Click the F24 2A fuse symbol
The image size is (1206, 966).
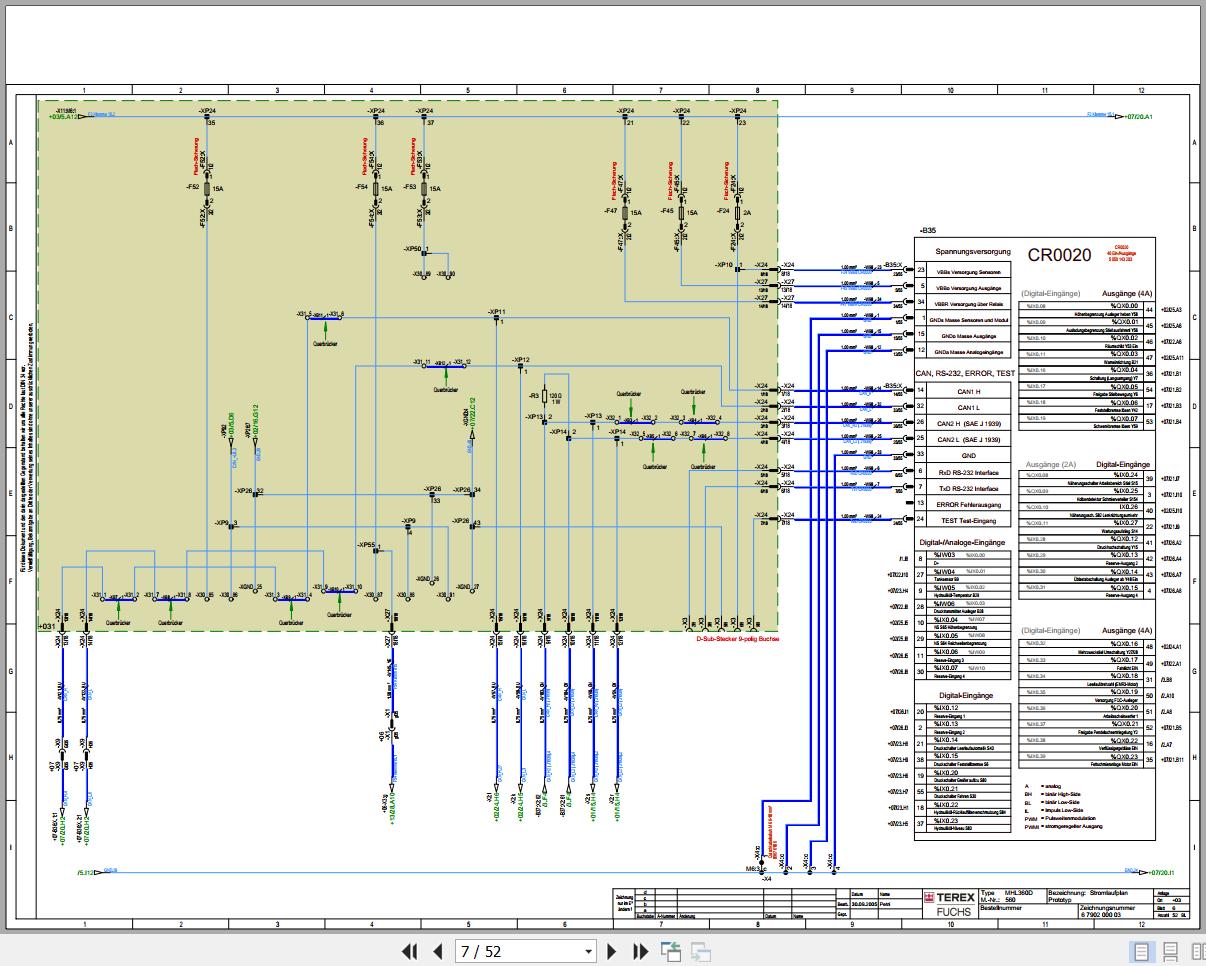pyautogui.click(x=736, y=212)
